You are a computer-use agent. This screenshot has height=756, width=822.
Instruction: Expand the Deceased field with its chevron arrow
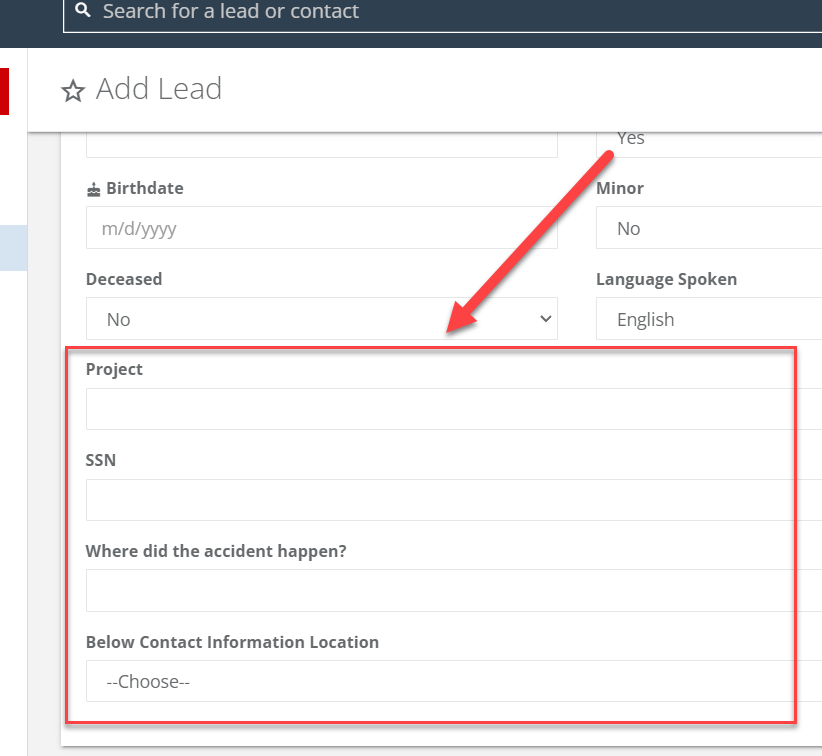[545, 319]
